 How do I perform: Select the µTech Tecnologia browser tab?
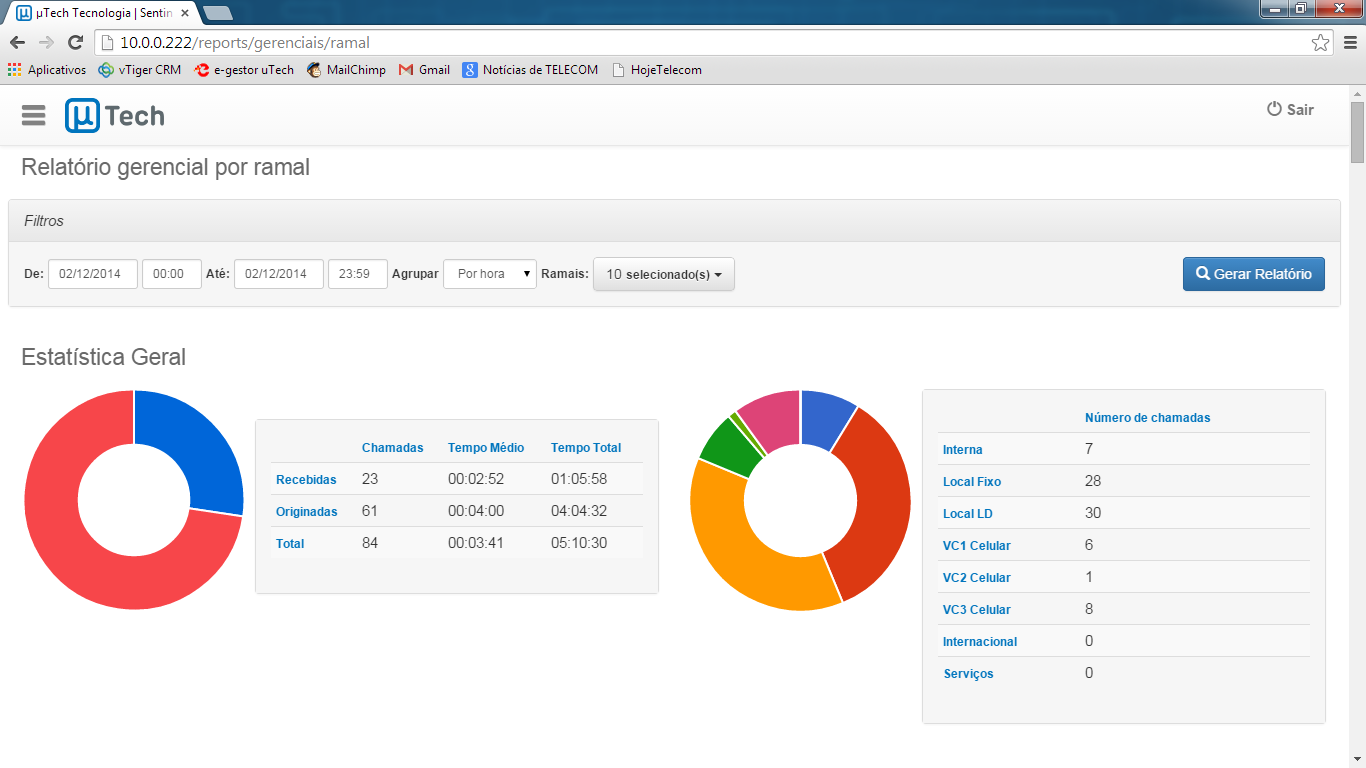point(102,13)
